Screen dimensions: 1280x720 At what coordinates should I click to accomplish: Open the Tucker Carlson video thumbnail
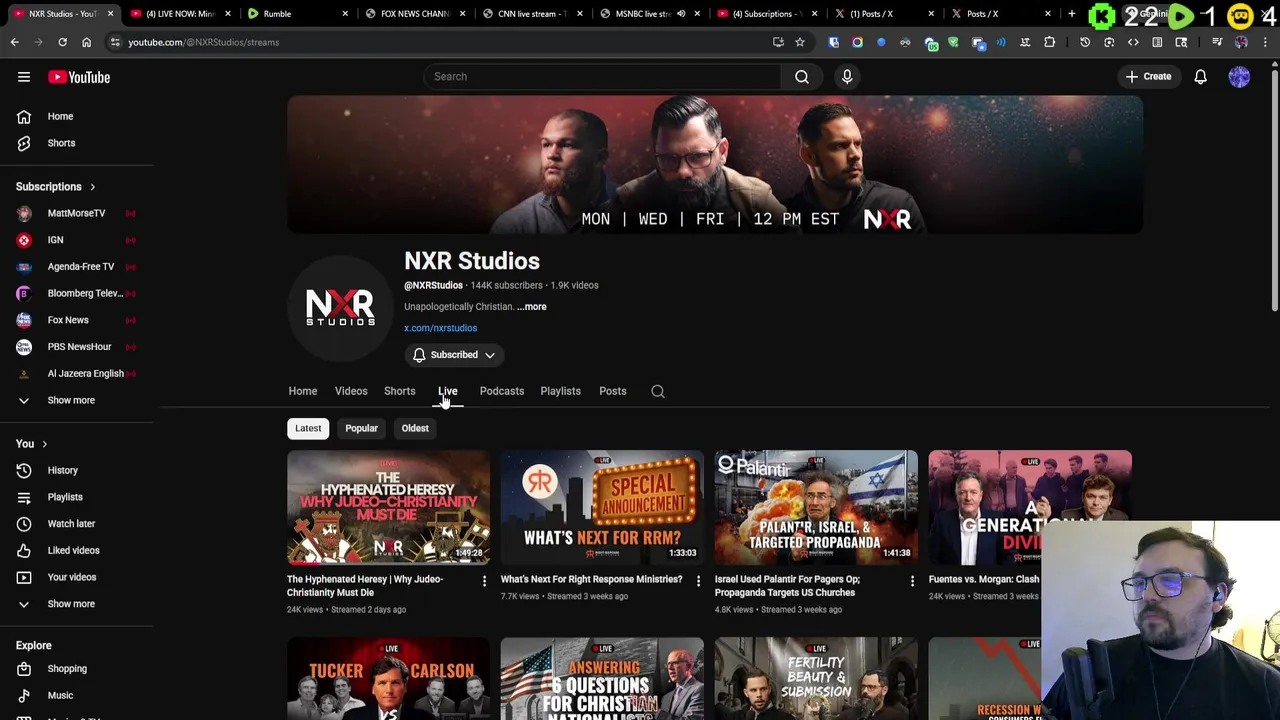click(x=388, y=679)
